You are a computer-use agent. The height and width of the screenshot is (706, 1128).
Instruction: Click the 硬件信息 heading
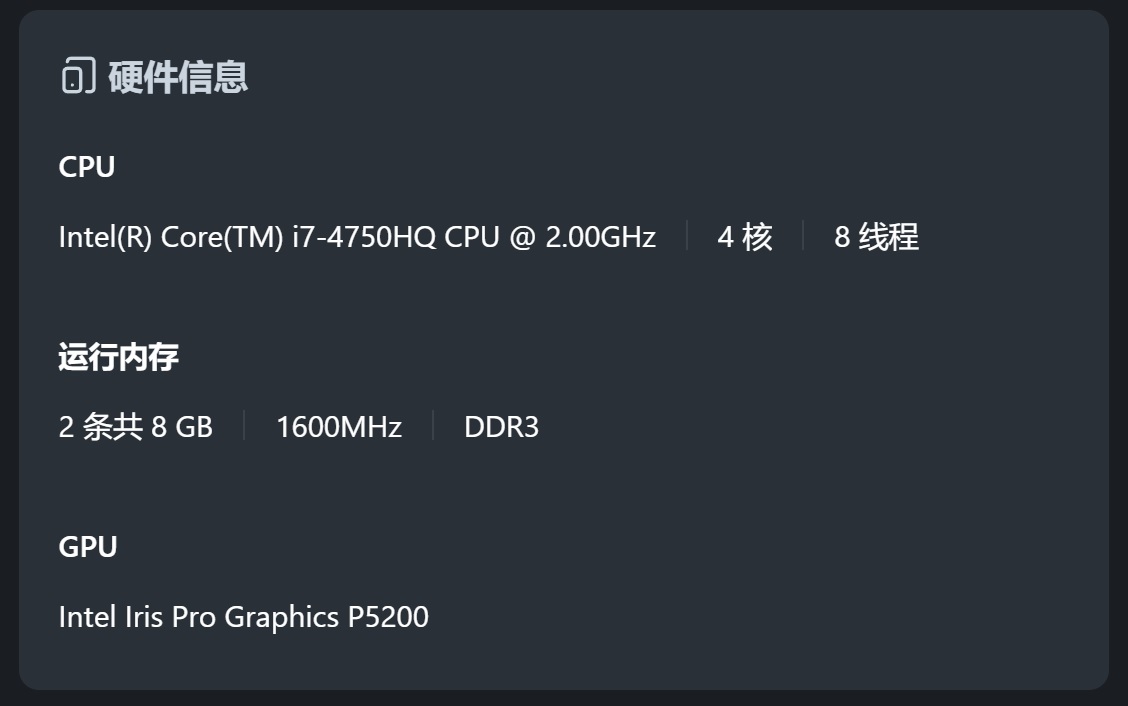[x=178, y=77]
